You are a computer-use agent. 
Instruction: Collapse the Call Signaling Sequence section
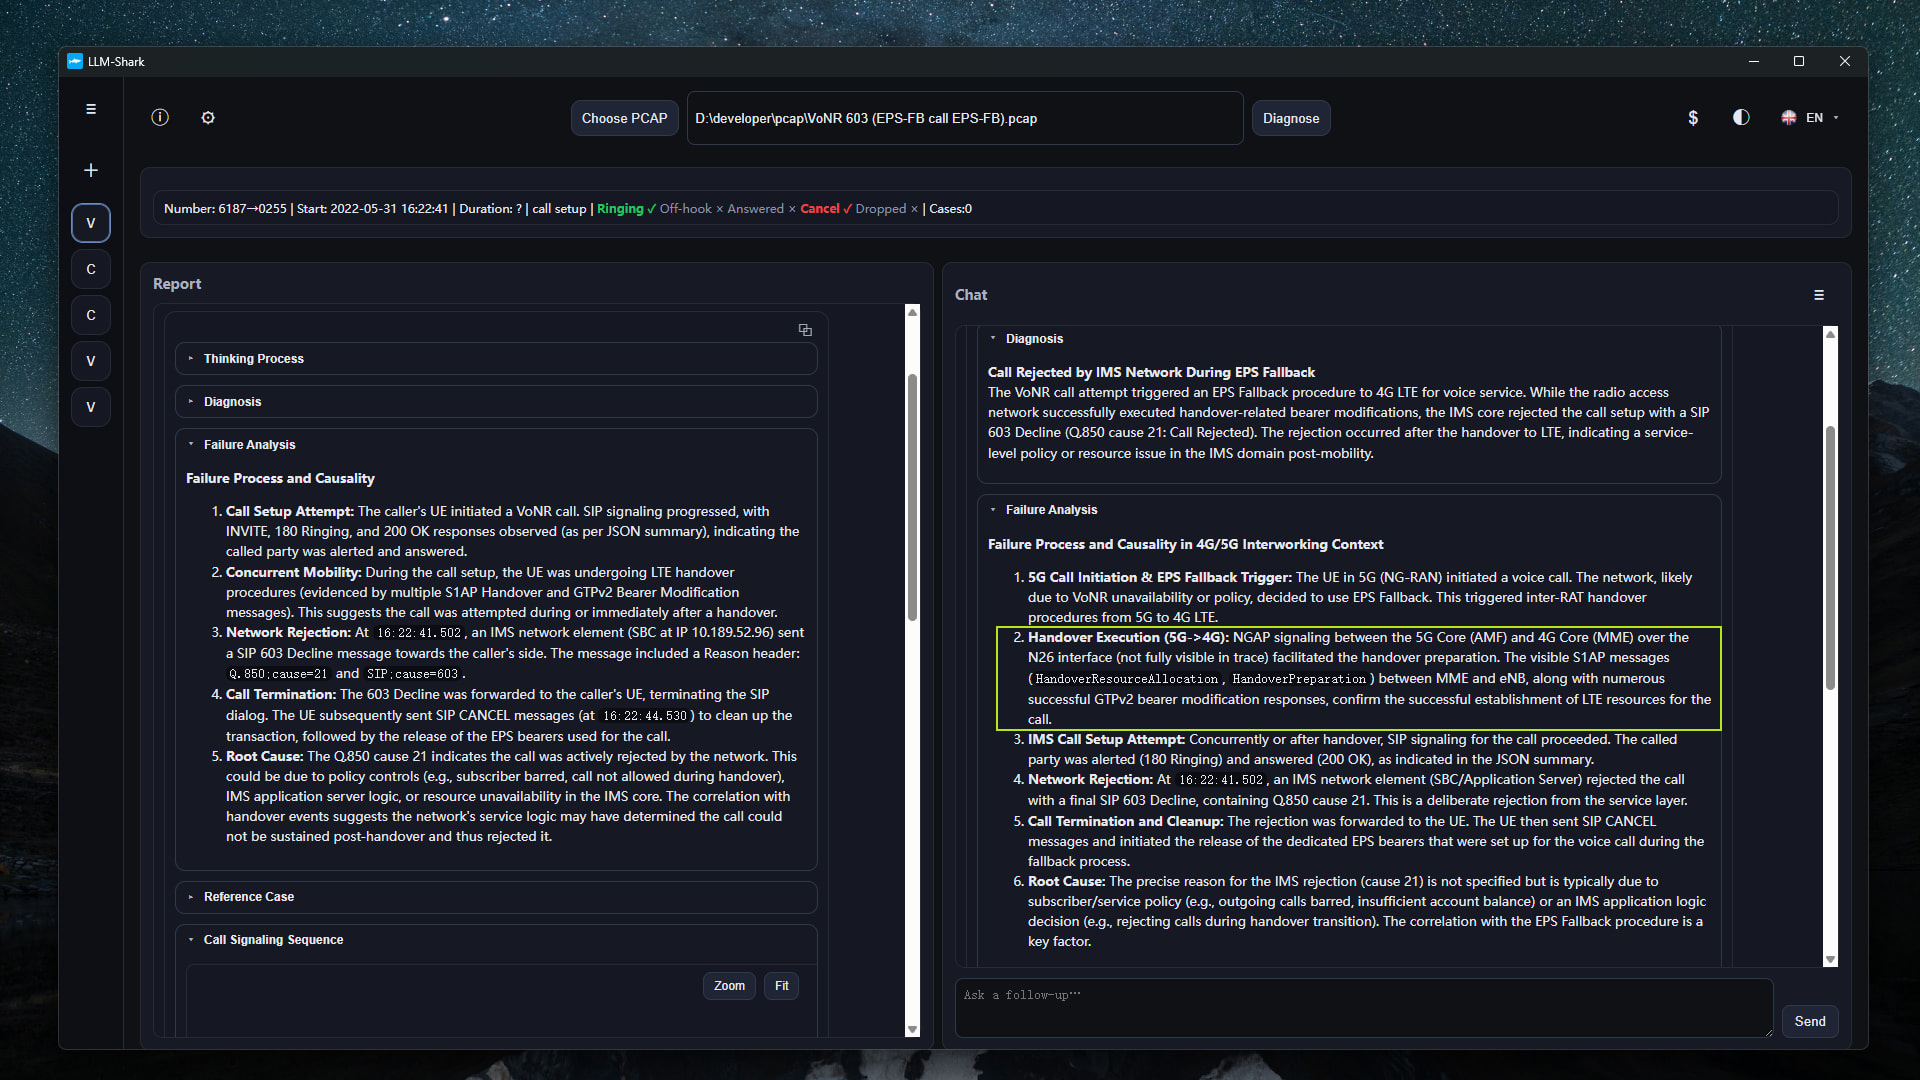(273, 940)
